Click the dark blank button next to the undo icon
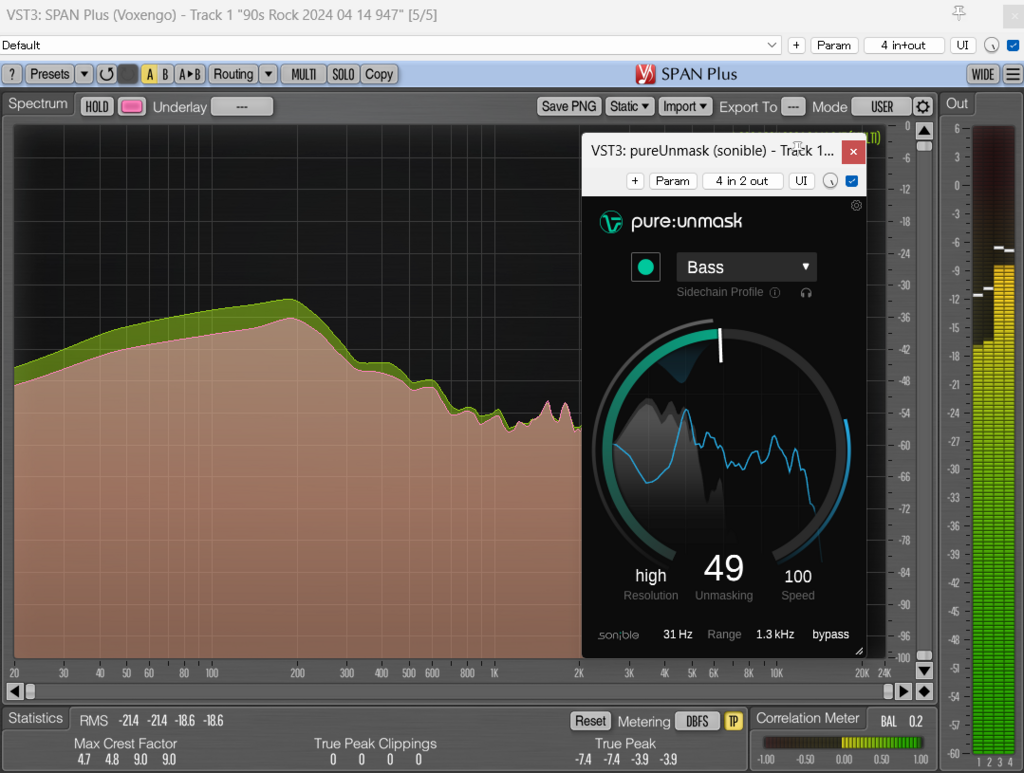Screen dimensions: 1024x773 (x=127, y=74)
